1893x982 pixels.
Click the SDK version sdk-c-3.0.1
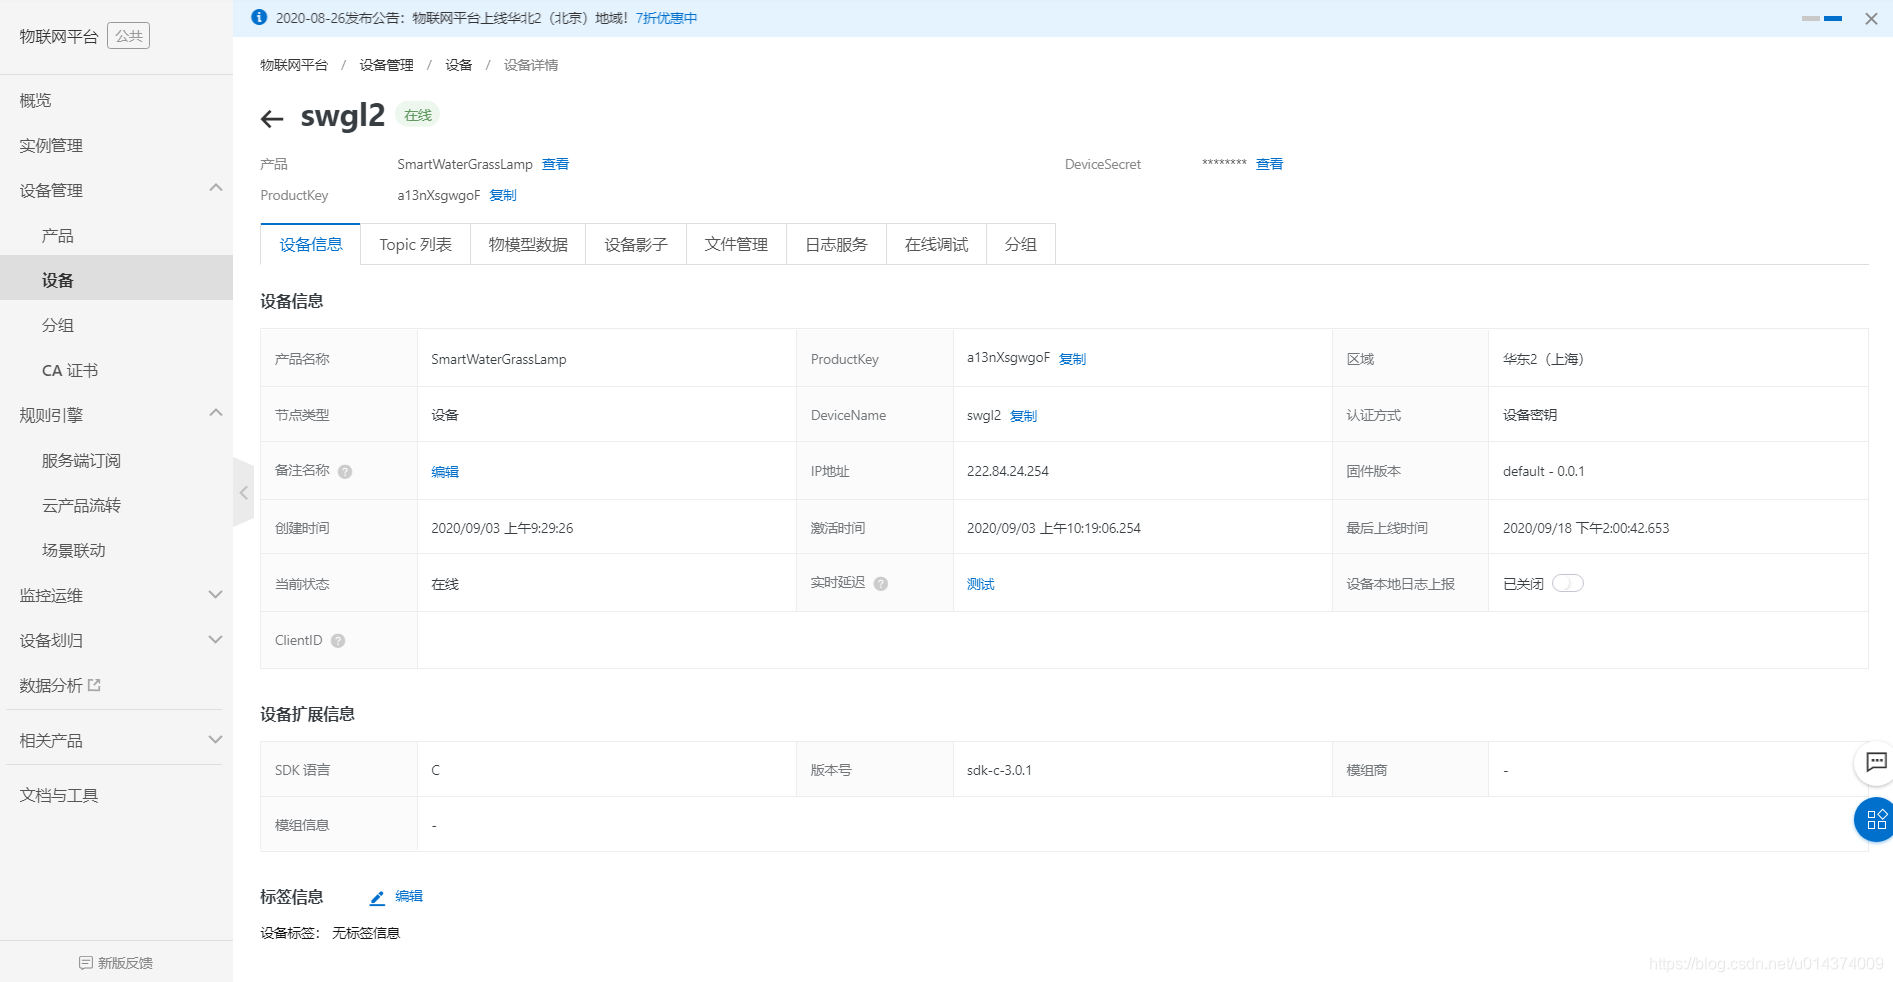(x=999, y=770)
